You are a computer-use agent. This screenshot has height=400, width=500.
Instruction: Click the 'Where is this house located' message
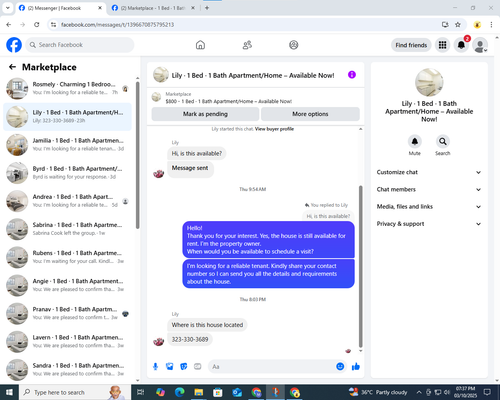(x=207, y=325)
